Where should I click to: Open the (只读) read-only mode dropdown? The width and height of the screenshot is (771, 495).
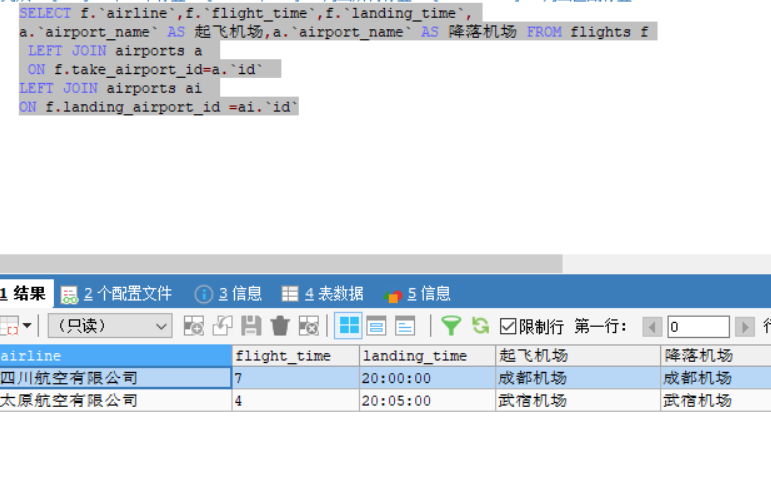(110, 326)
